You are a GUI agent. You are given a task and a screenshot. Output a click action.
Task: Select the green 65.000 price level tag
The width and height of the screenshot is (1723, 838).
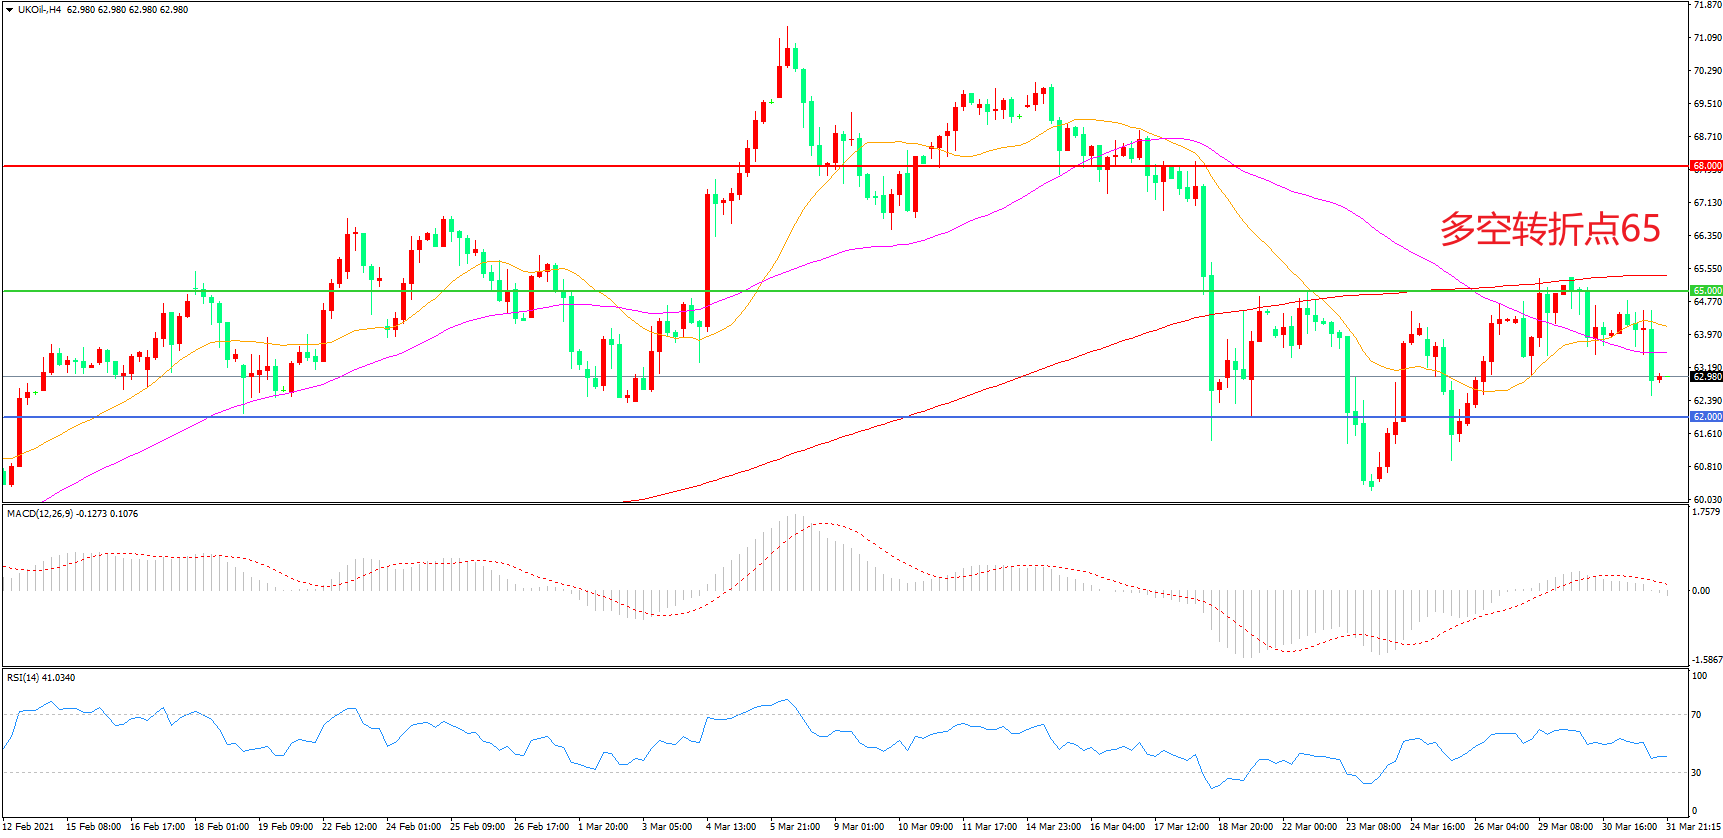1706,291
